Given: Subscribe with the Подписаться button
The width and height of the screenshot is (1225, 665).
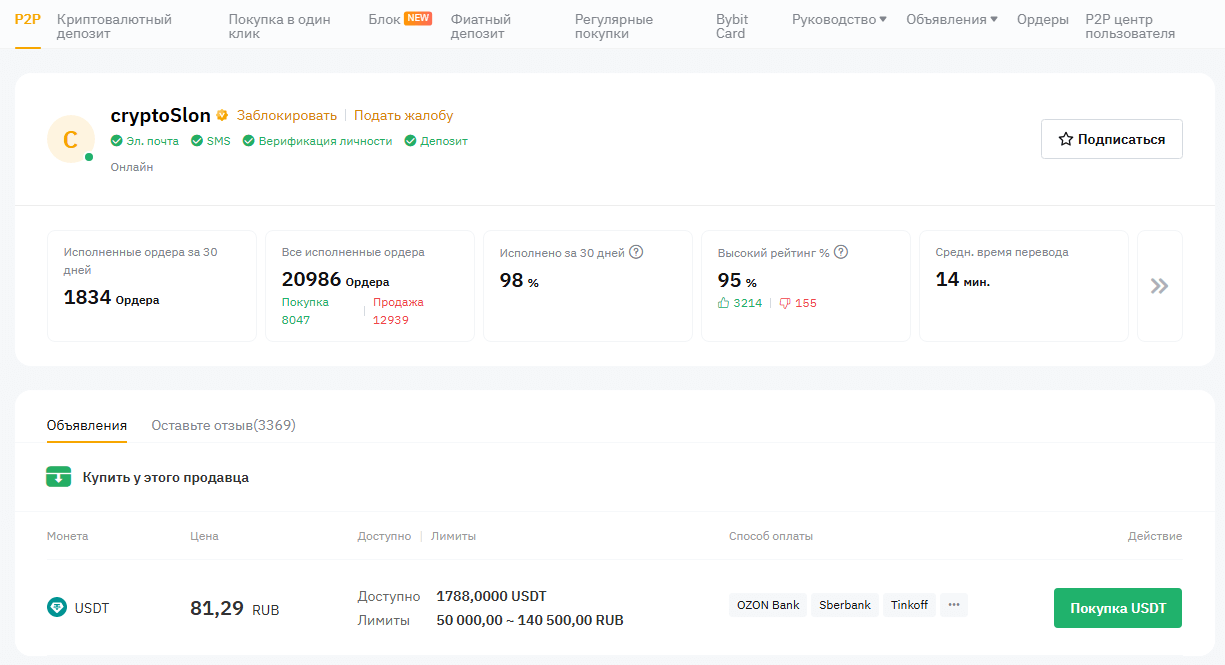Looking at the screenshot, I should pos(1111,139).
